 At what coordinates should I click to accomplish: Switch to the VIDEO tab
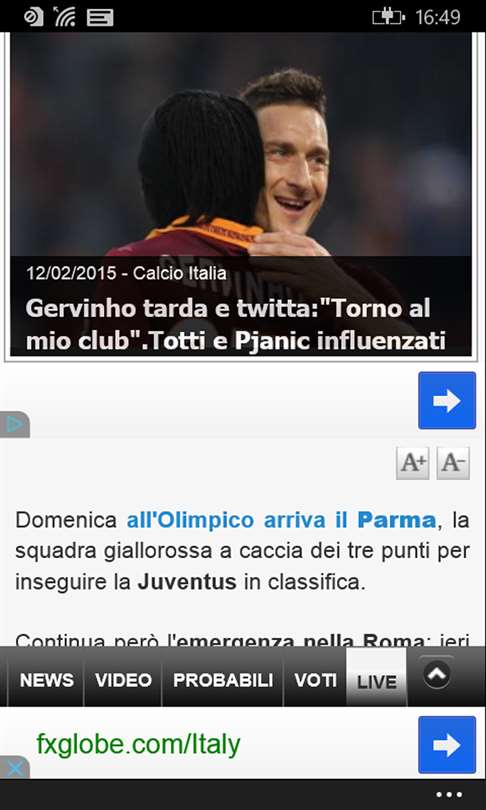(123, 680)
